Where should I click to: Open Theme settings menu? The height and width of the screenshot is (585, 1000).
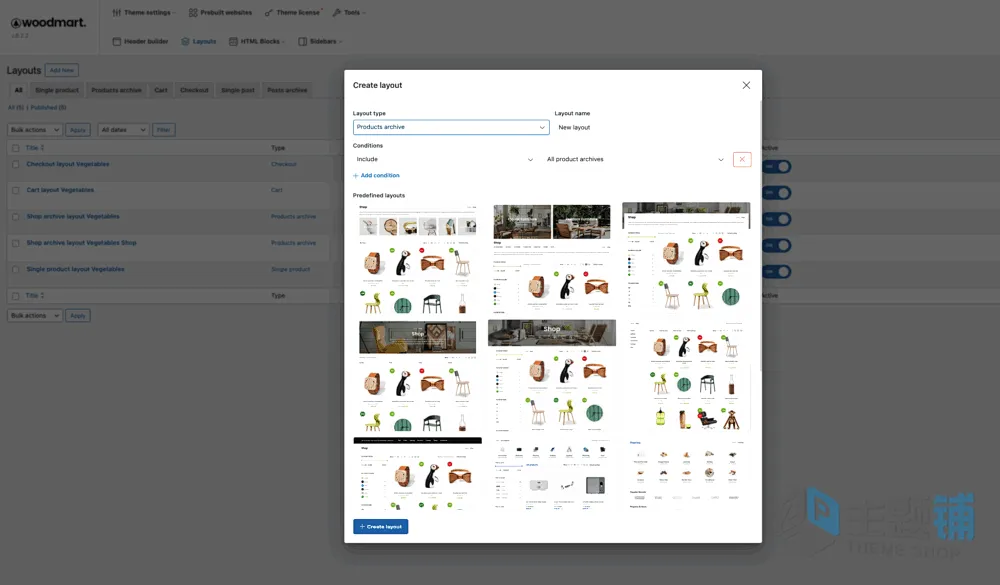tap(143, 13)
